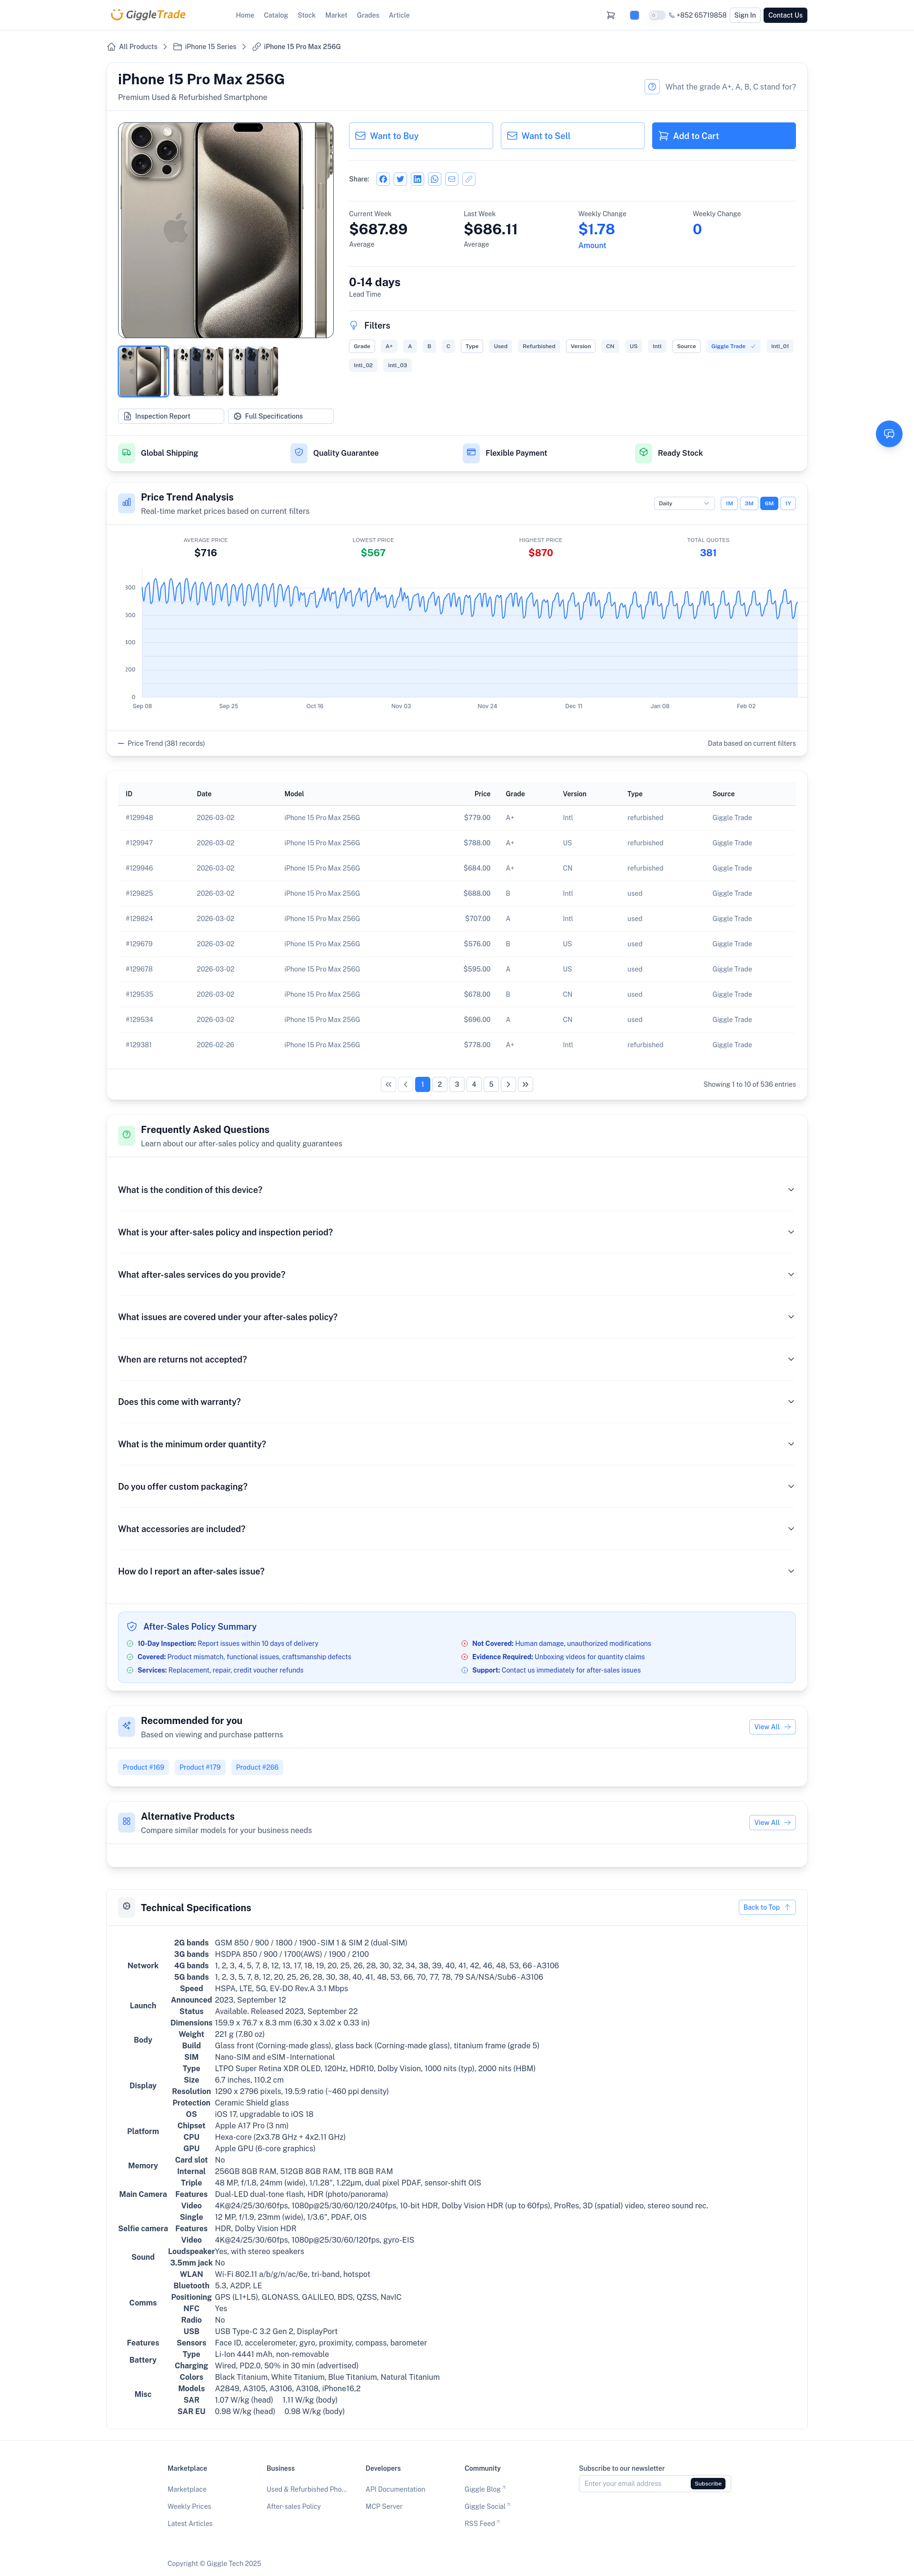Click the blue theme color swatch
Screen dimensions: 914x2576
(634, 15)
